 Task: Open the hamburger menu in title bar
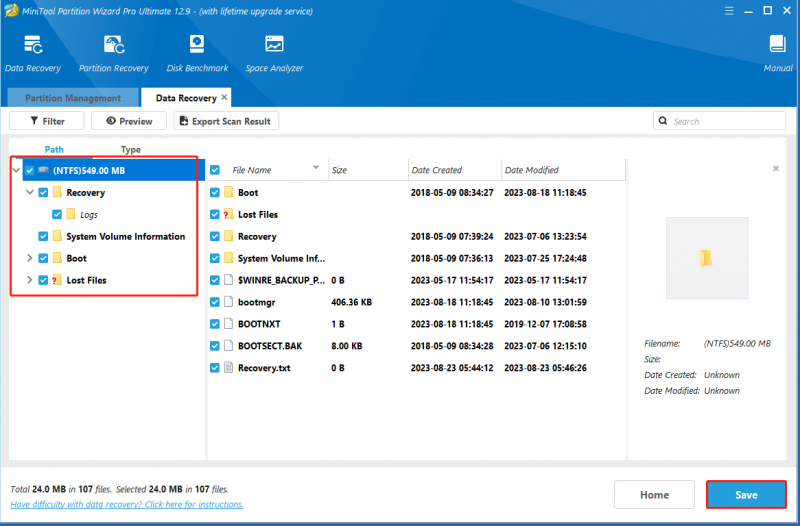(x=729, y=11)
